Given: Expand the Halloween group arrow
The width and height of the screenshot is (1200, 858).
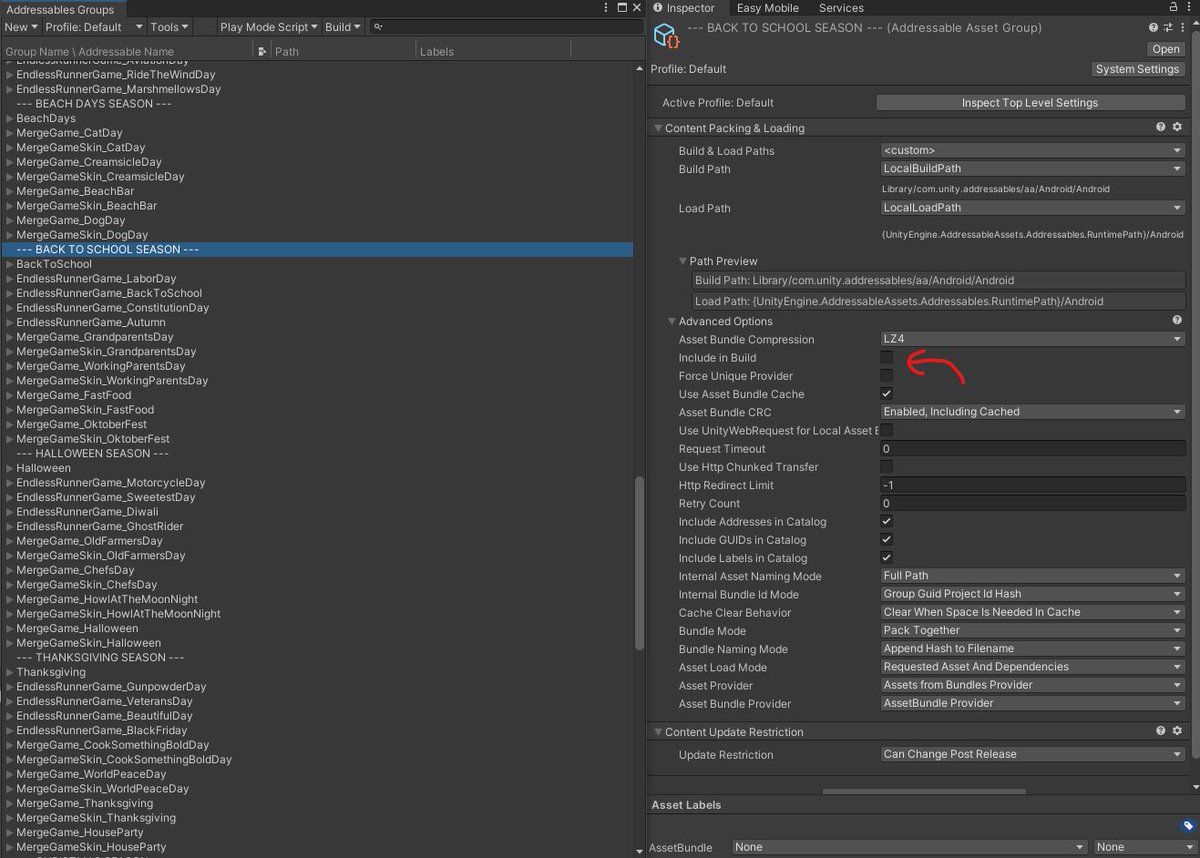Looking at the screenshot, I should [11, 468].
